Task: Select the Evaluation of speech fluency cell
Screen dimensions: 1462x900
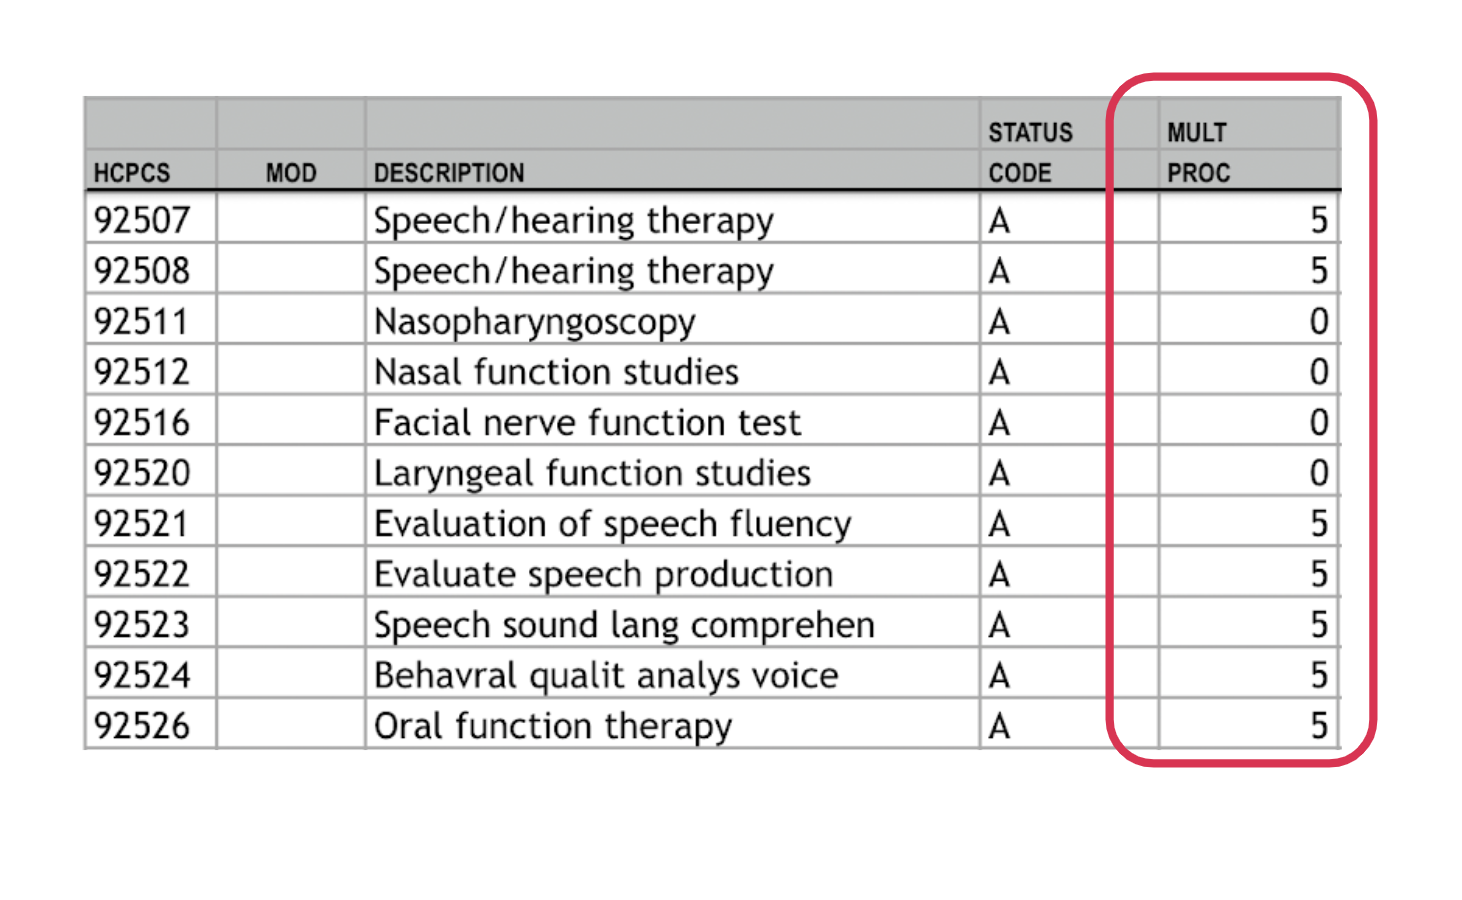Action: (672, 523)
